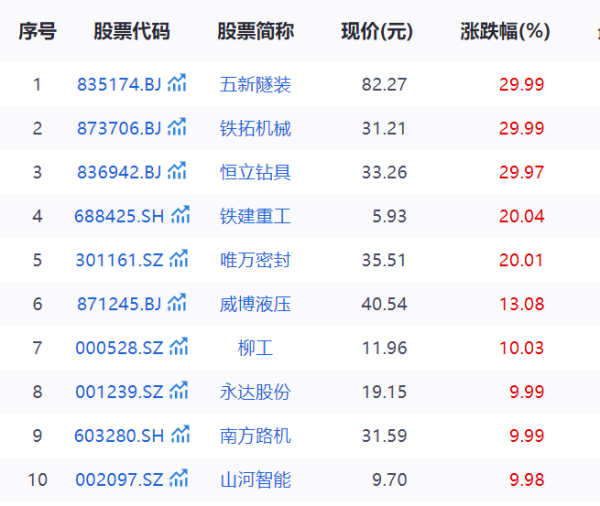Open chart icon beside 001239.SZ
This screenshot has width=600, height=506.
click(x=179, y=391)
